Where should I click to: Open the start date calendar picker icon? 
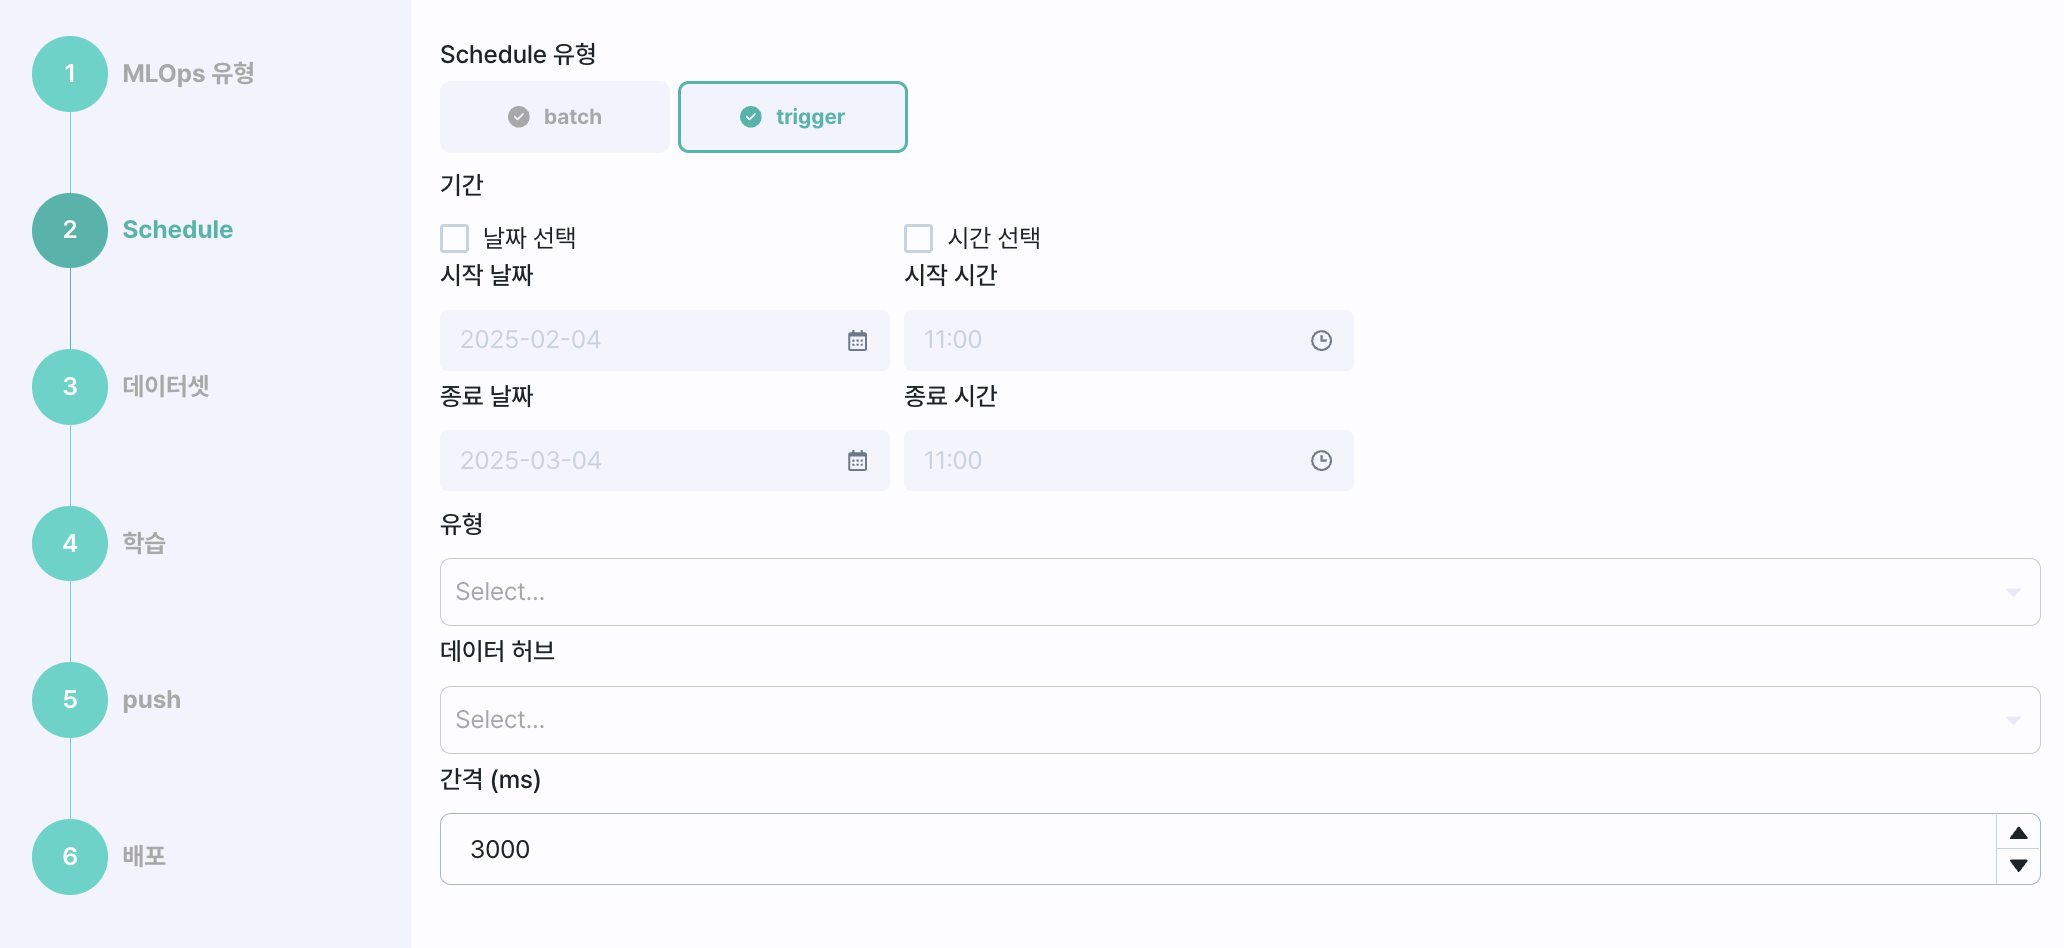click(857, 341)
